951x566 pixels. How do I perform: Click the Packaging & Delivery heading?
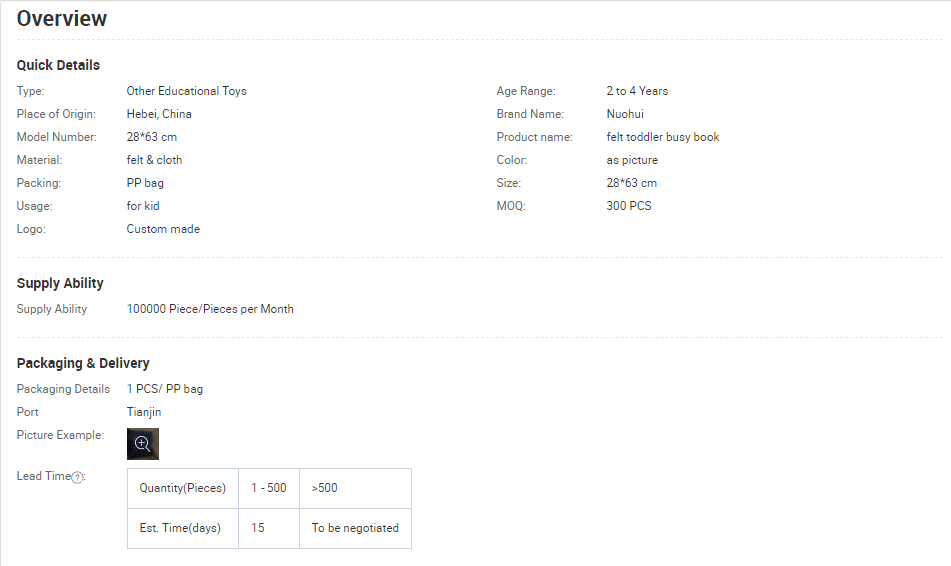pyautogui.click(x=83, y=363)
